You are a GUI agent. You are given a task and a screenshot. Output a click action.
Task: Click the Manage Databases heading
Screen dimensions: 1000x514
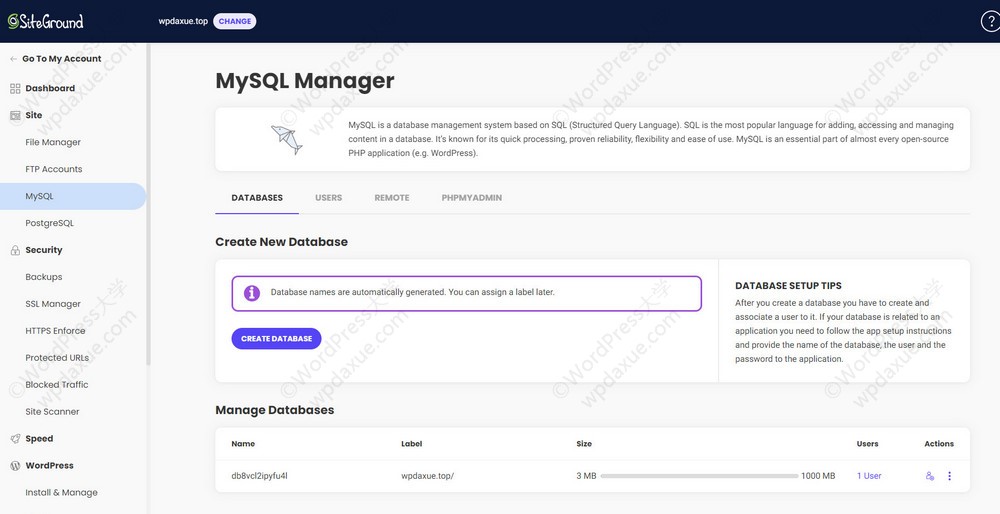click(x=275, y=410)
